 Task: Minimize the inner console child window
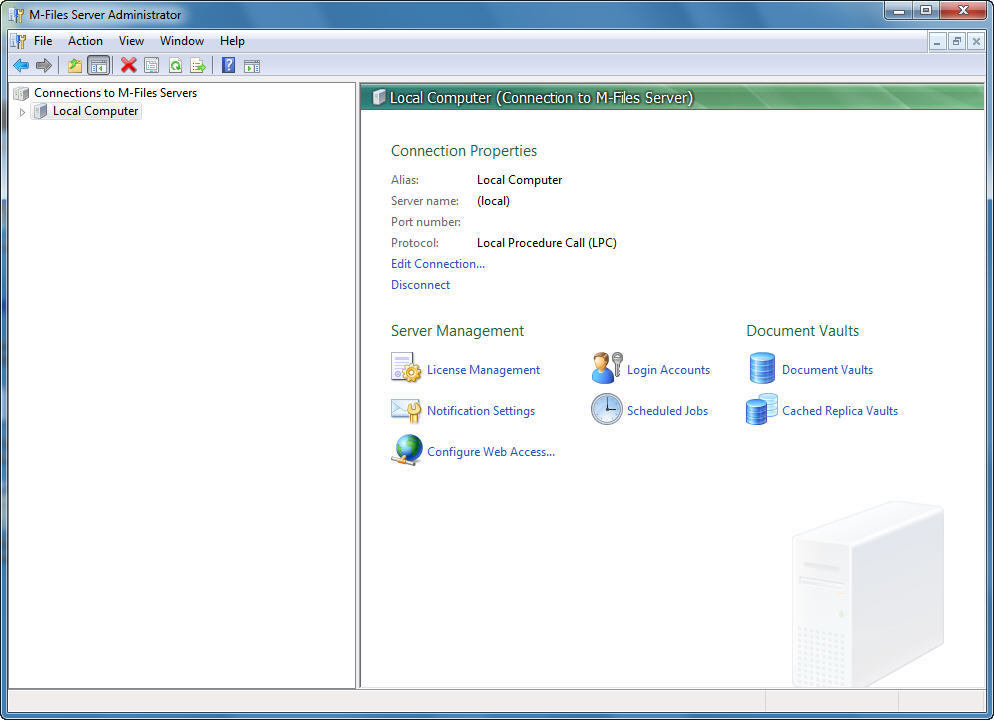pyautogui.click(x=937, y=42)
